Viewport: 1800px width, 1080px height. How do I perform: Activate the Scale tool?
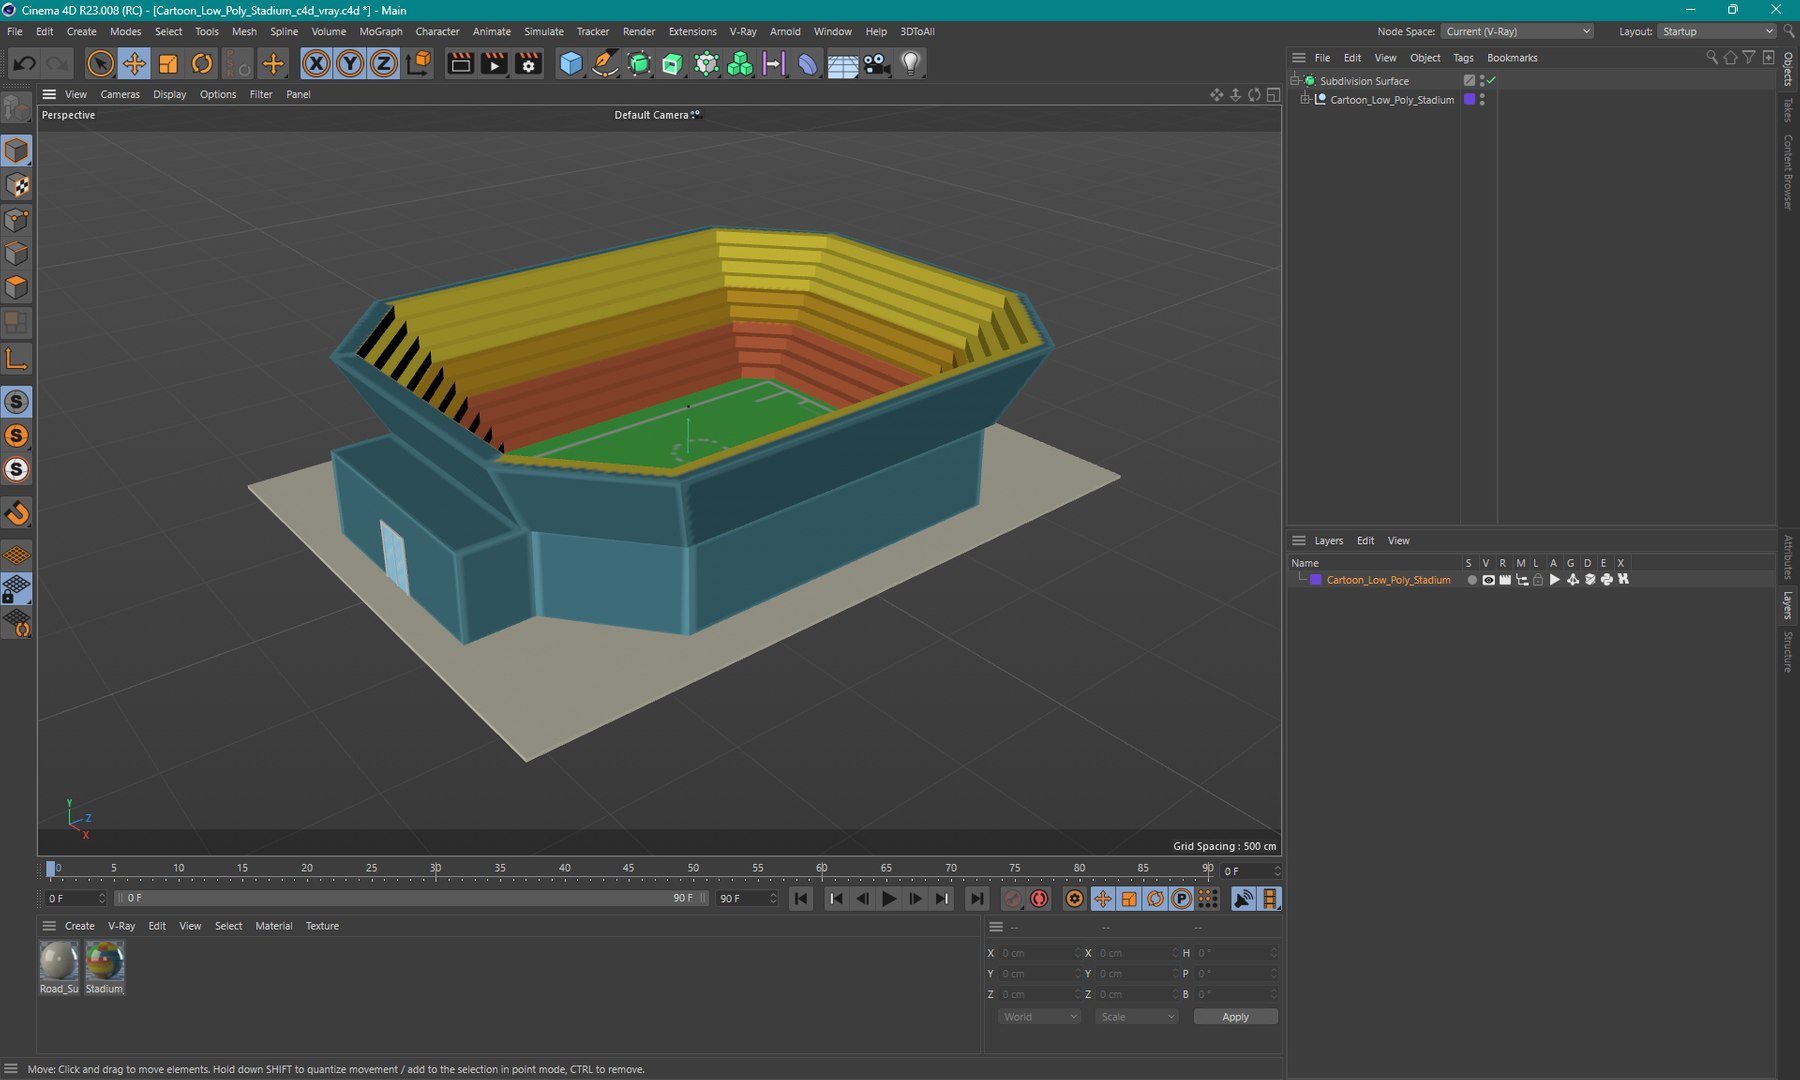pyautogui.click(x=168, y=64)
